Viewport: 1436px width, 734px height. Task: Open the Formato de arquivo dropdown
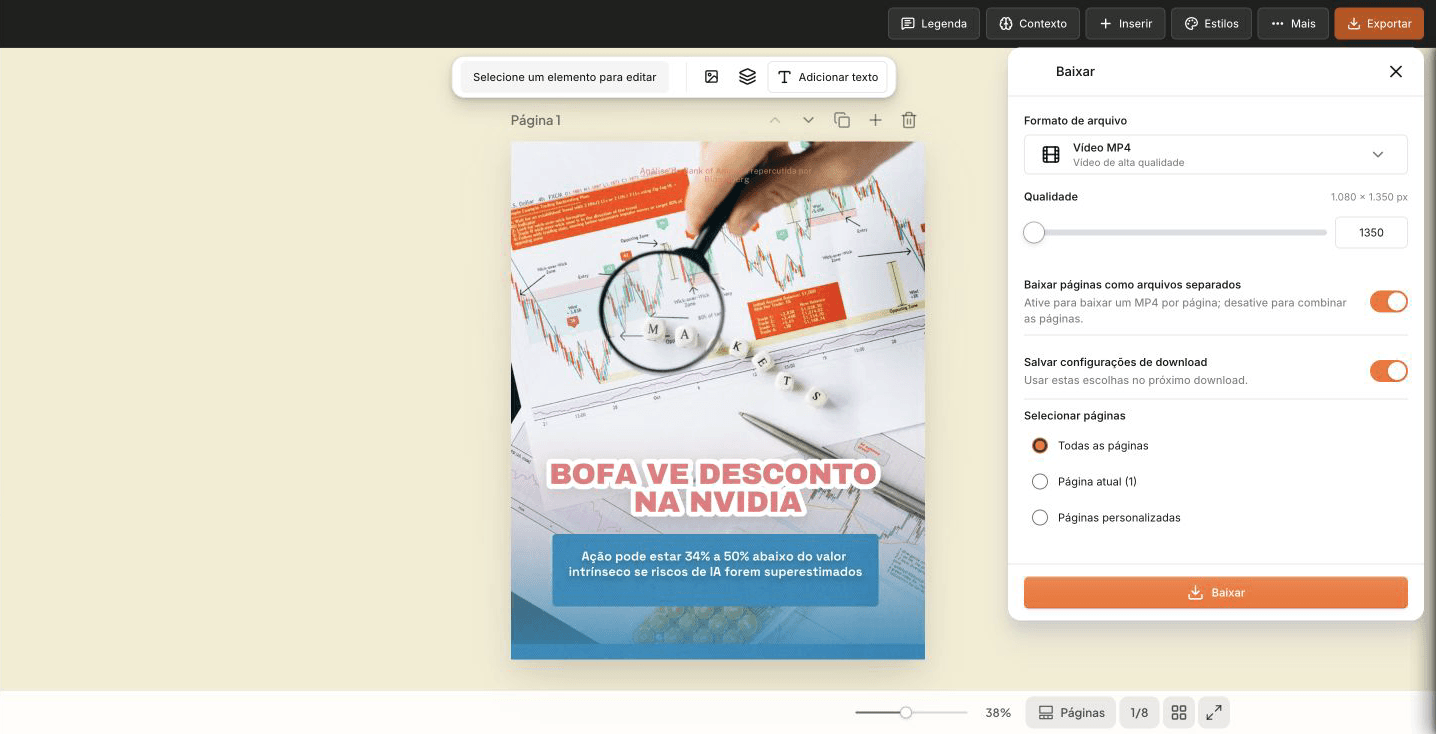click(1216, 154)
